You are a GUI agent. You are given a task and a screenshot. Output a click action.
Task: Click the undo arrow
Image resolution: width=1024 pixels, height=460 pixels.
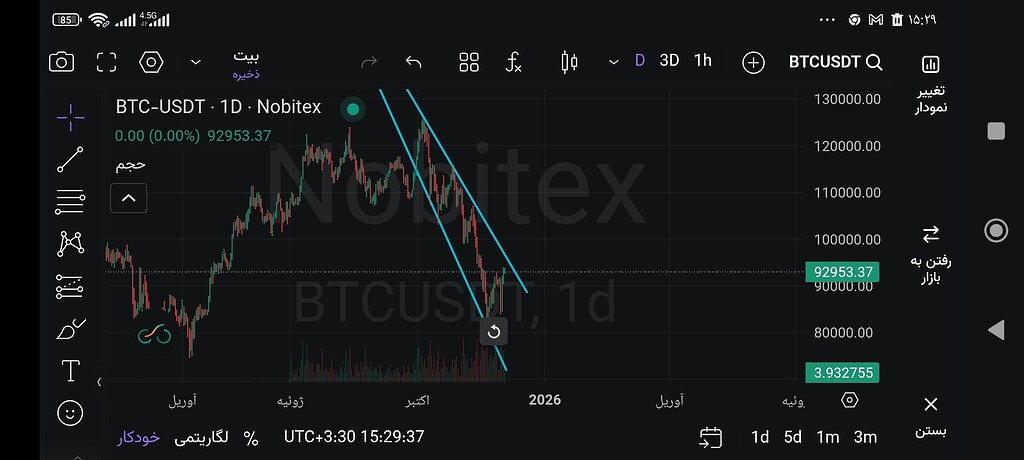(414, 62)
